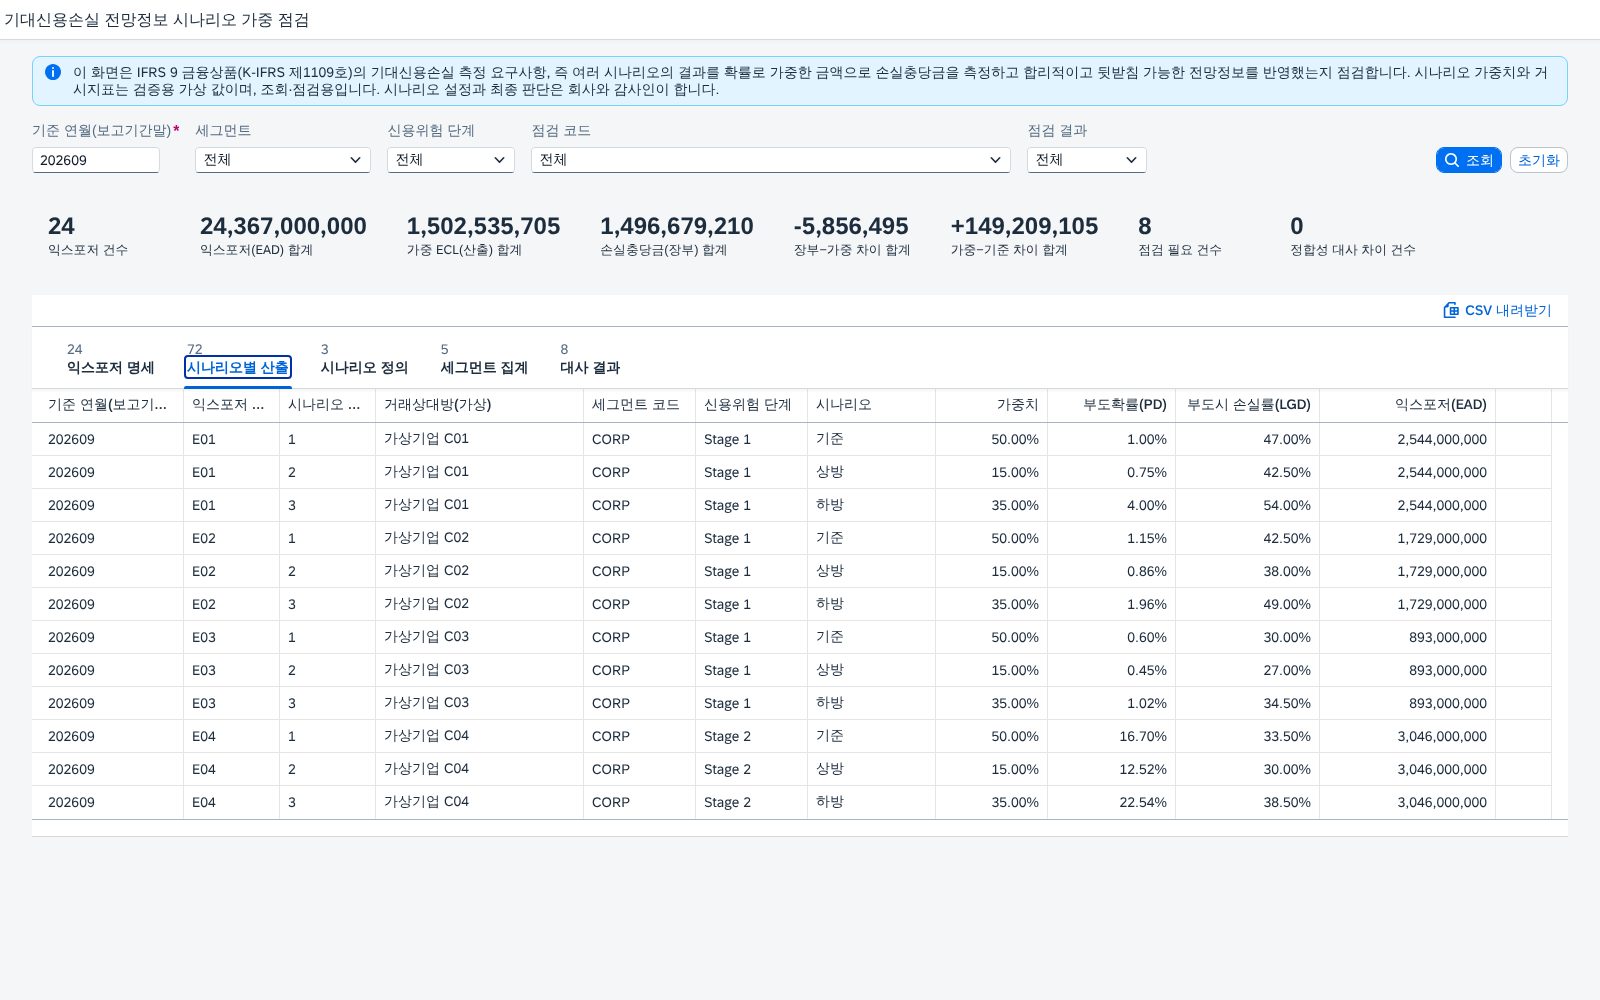The height and width of the screenshot is (1000, 1600).
Task: Click the info icon in the blue notice banner
Action: pos(53,72)
